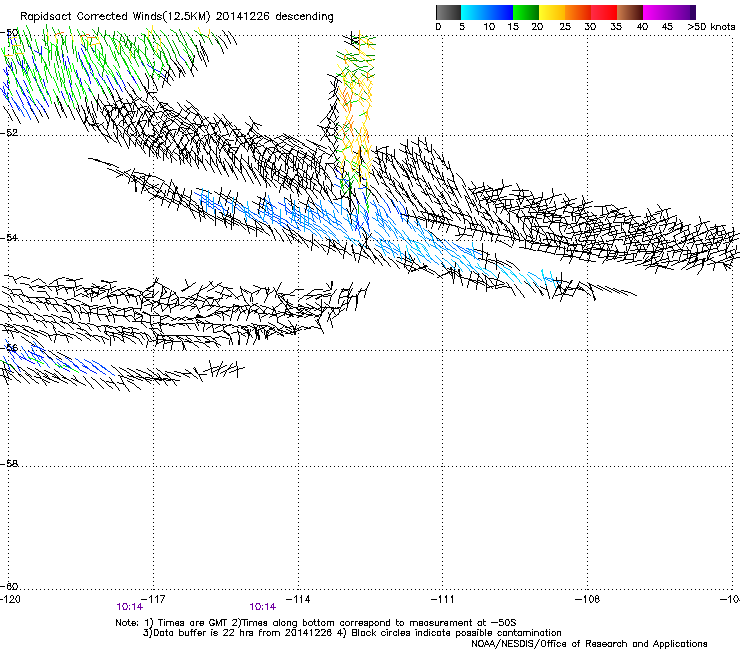This screenshot has width=740, height=650.
Task: Click the 'Rapidsact Corrected Winds(12.5KM)' title text
Action: 115,17
